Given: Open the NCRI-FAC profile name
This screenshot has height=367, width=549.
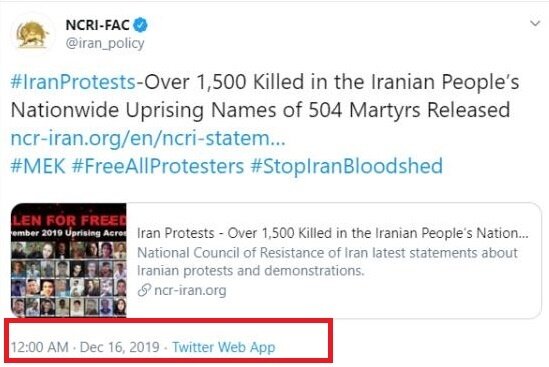Looking at the screenshot, I should [x=97, y=25].
